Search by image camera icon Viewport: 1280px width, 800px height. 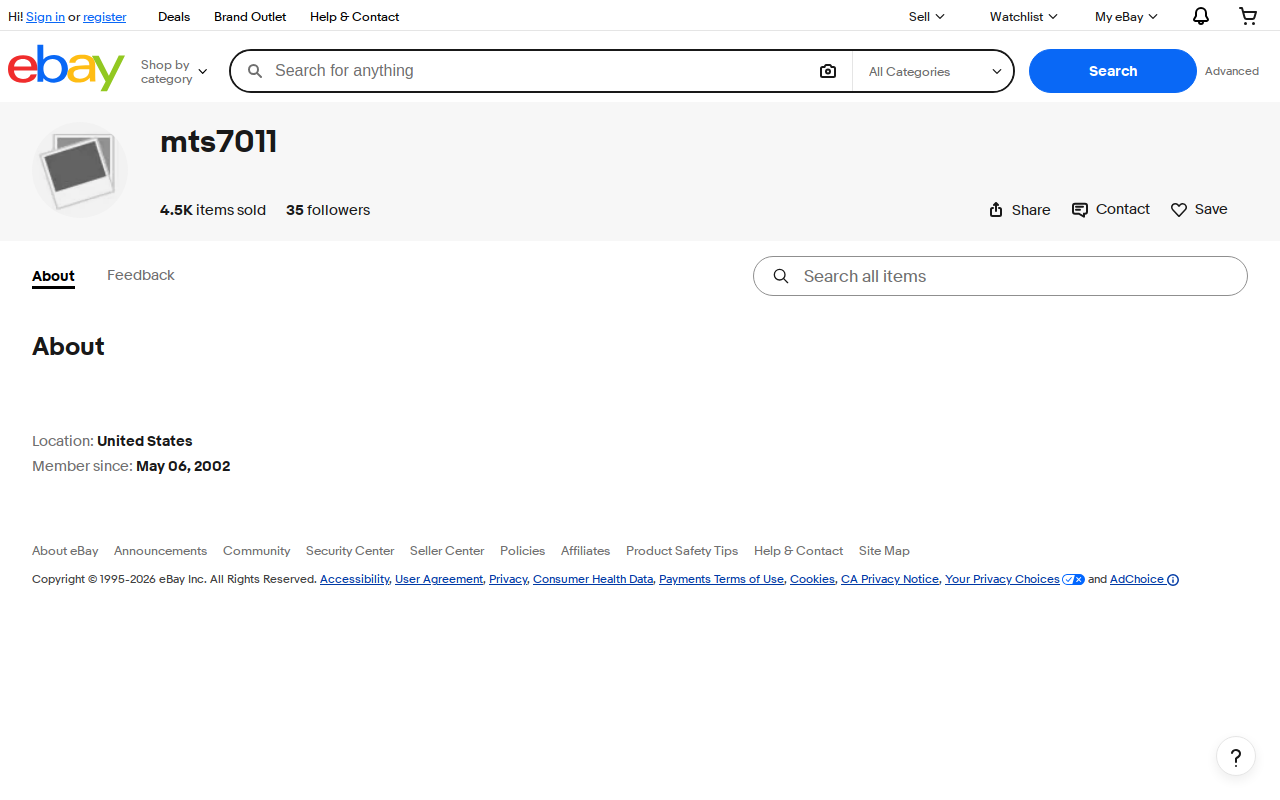[x=828, y=71]
